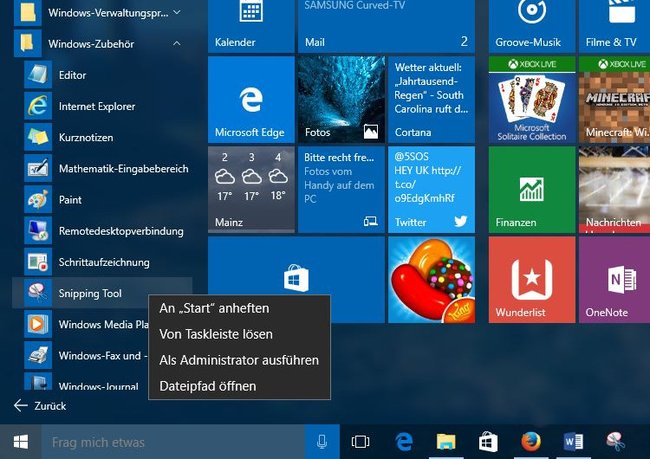Screen dimensions: 650x459
Task: Open Snipping Tool from the taskbar
Action: 616,442
